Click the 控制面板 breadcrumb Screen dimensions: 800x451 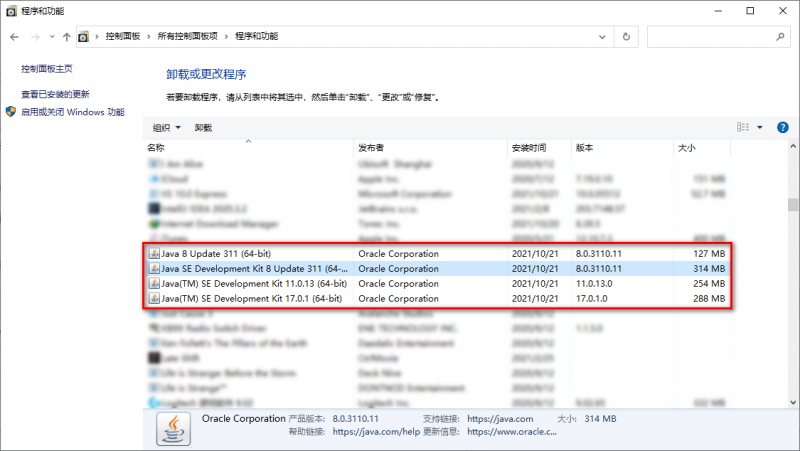point(122,36)
